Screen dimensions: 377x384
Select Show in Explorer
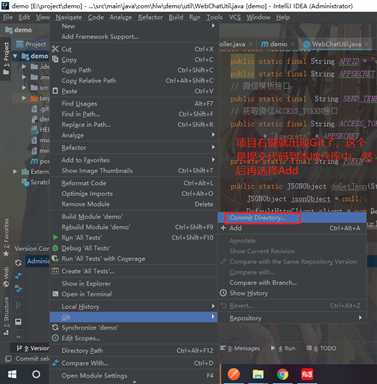133,284
